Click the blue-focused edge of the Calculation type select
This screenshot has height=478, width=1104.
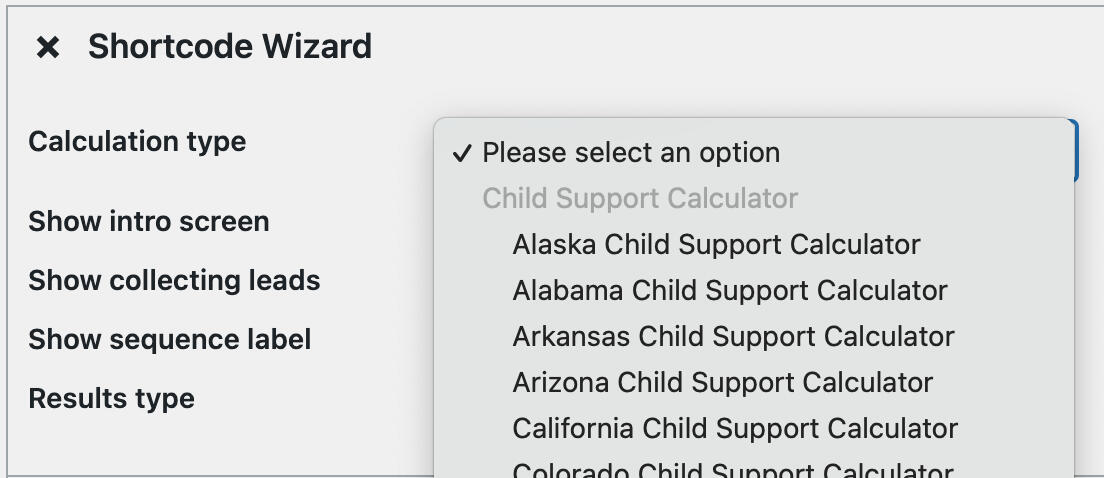[x=1076, y=150]
